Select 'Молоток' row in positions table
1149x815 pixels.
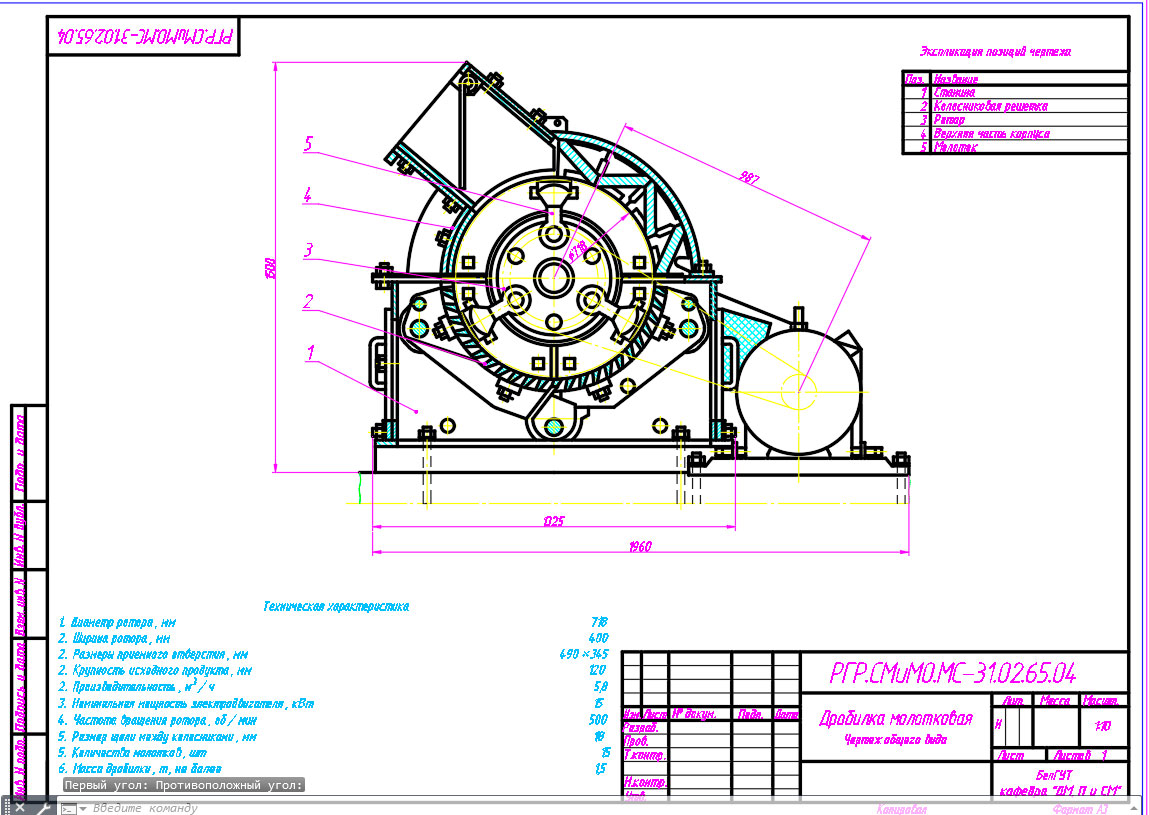[x=1015, y=147]
